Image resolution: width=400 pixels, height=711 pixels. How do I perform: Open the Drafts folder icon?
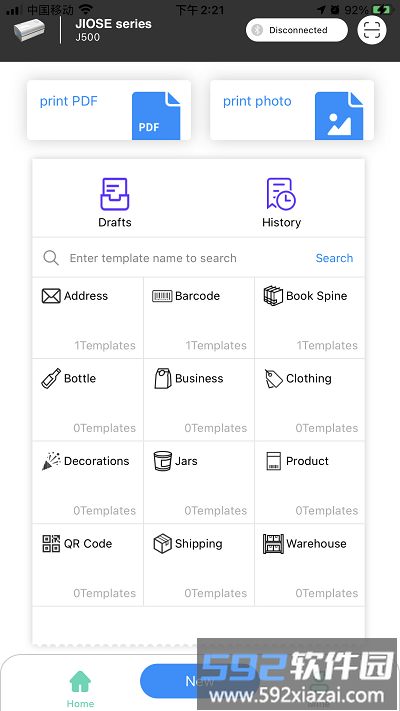pyautogui.click(x=115, y=194)
